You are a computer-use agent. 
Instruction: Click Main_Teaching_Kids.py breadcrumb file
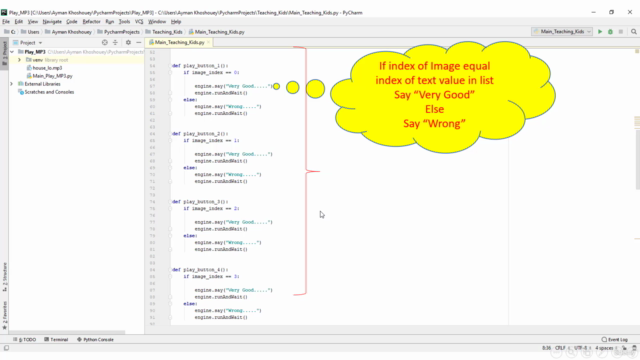216,32
